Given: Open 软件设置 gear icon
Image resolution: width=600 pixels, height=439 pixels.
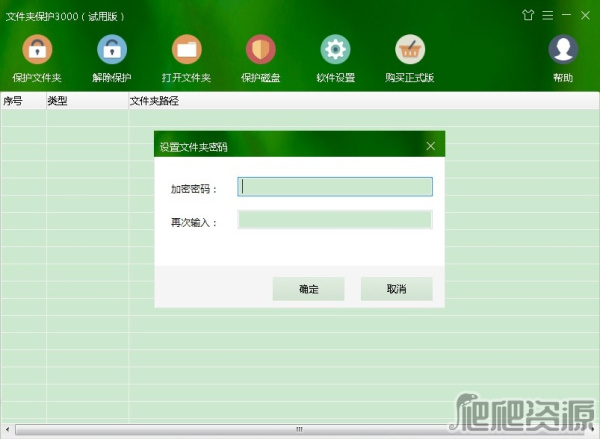Looking at the screenshot, I should coord(335,49).
